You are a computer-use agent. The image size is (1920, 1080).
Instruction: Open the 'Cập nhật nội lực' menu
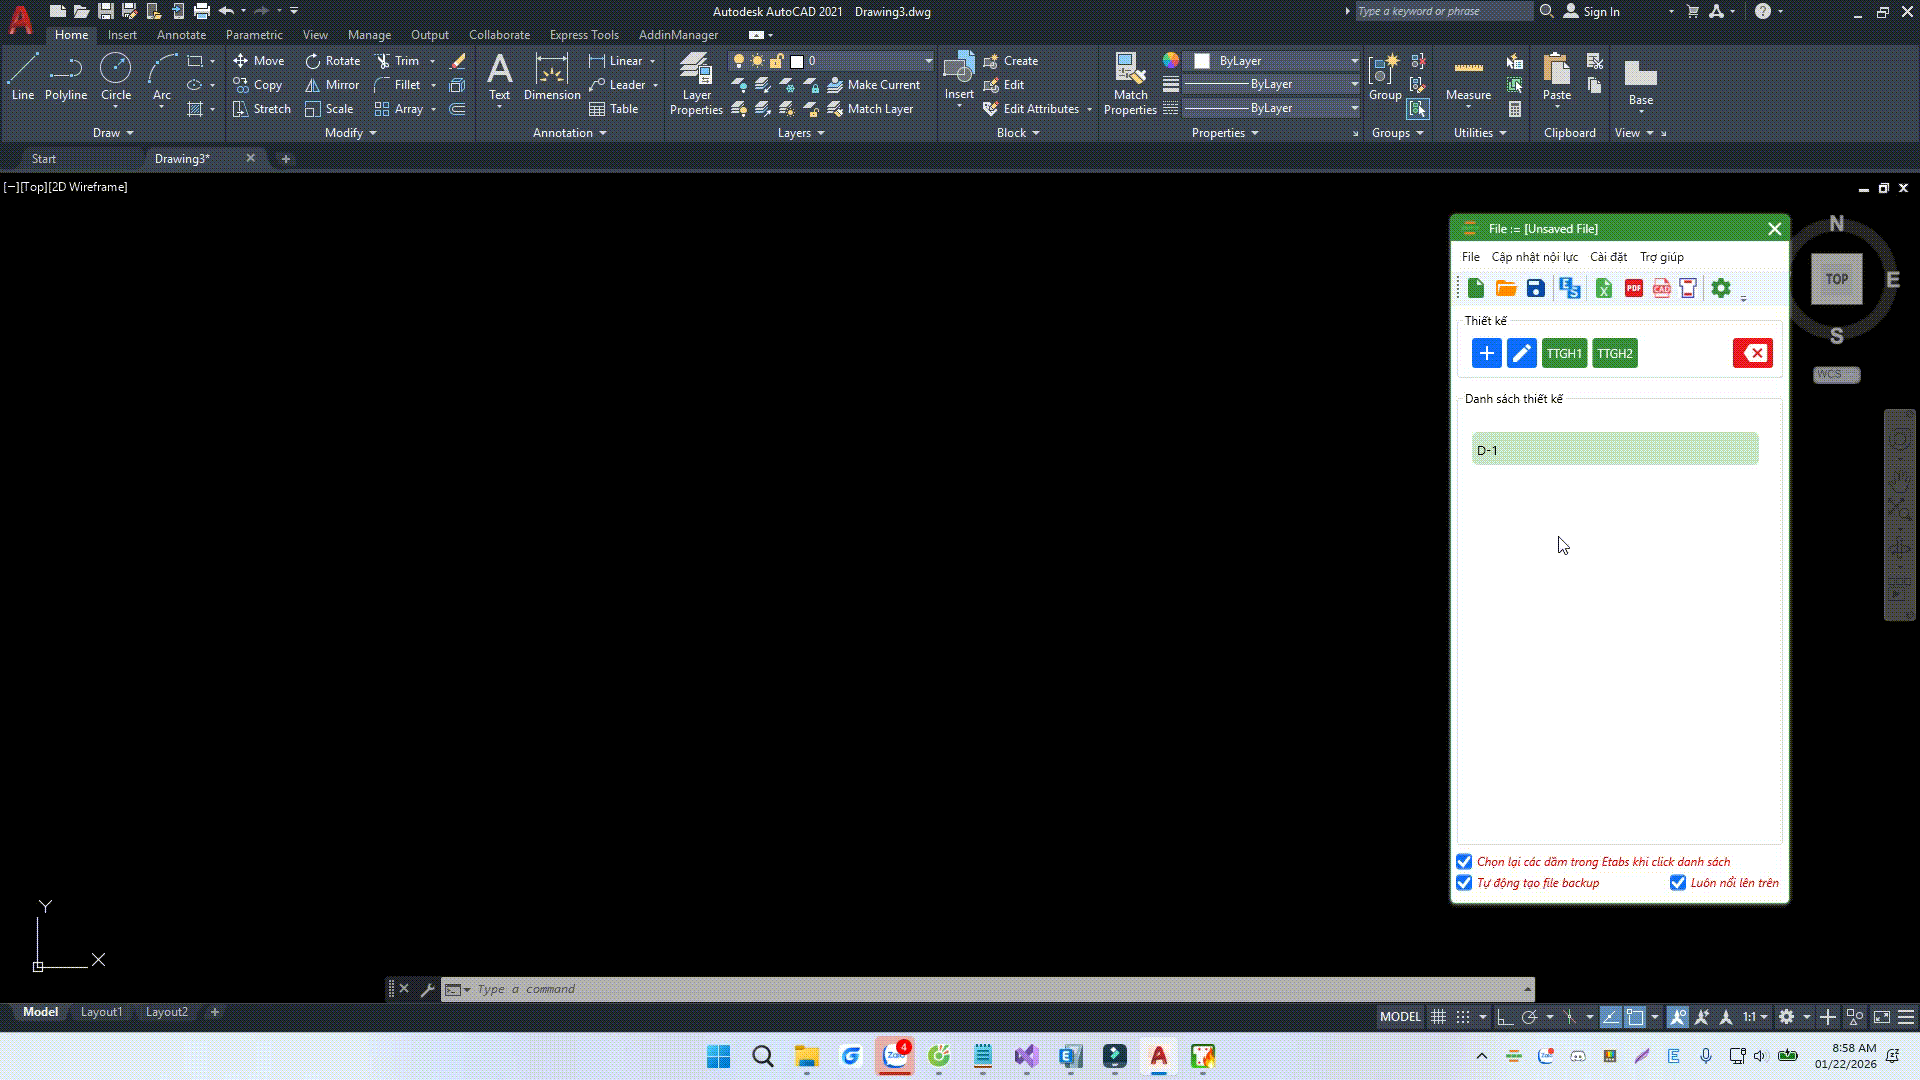pos(1534,257)
